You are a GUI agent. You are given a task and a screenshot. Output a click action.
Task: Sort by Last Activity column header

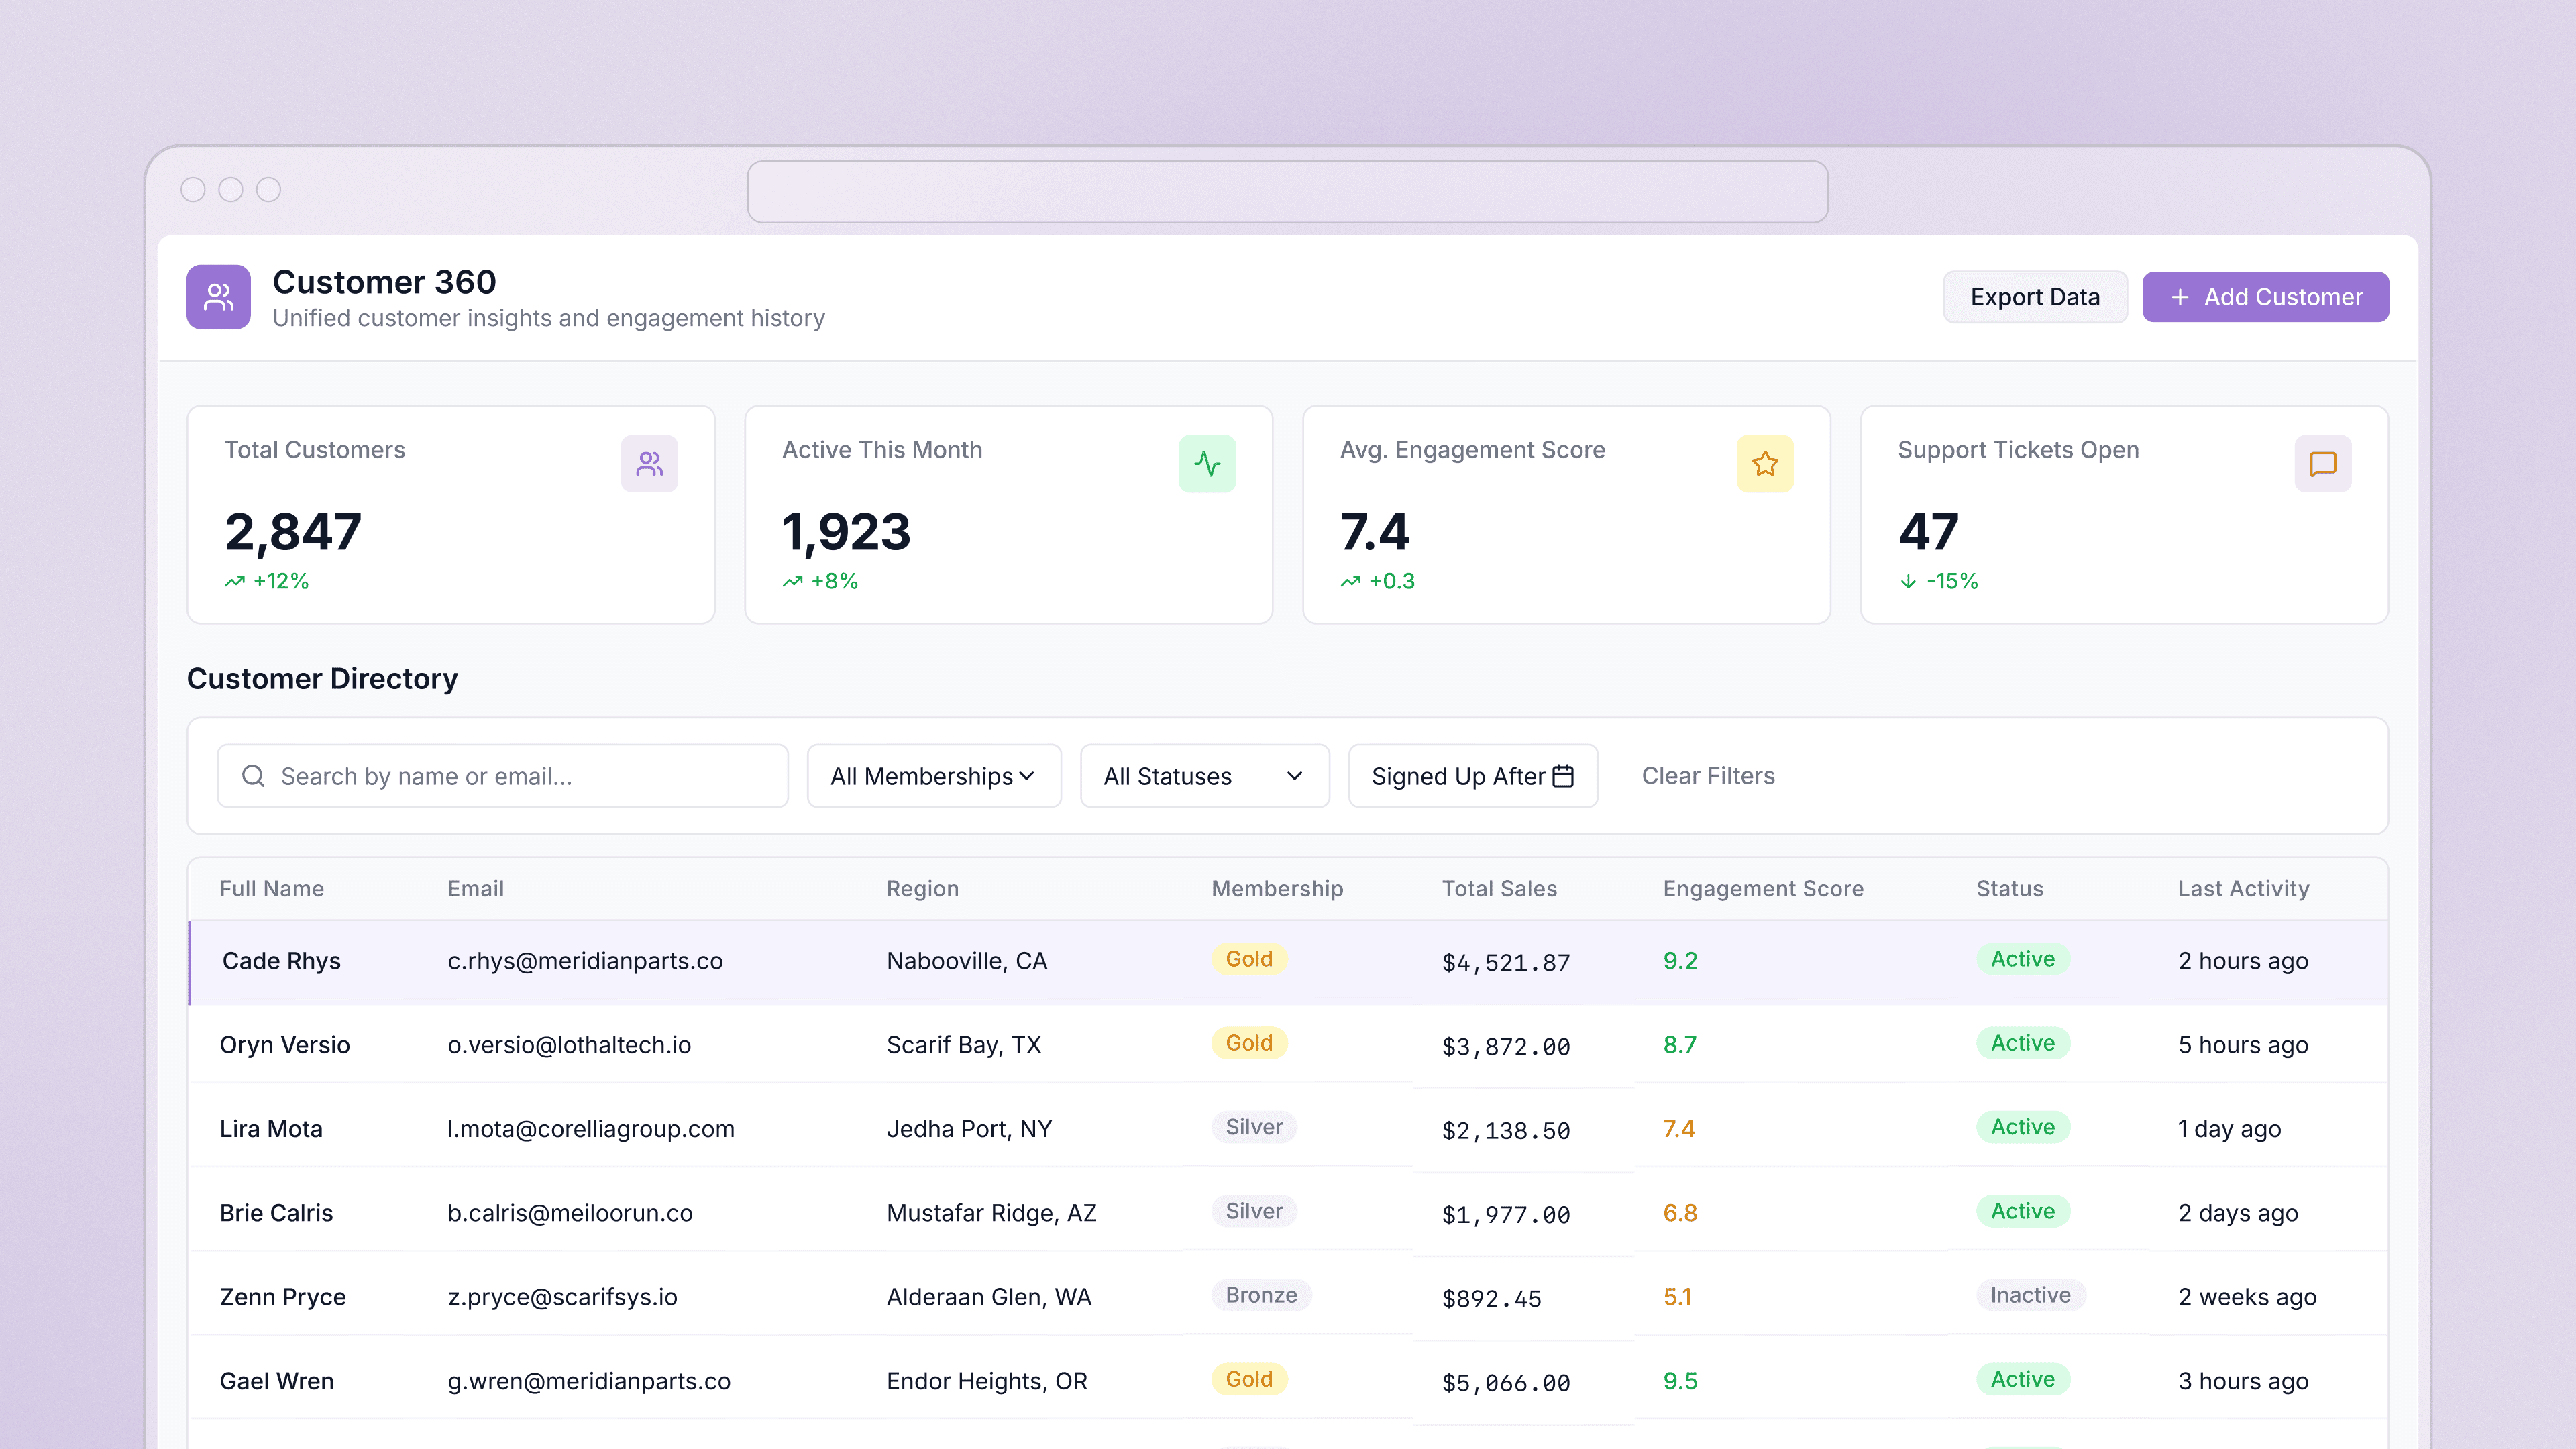(x=2244, y=889)
